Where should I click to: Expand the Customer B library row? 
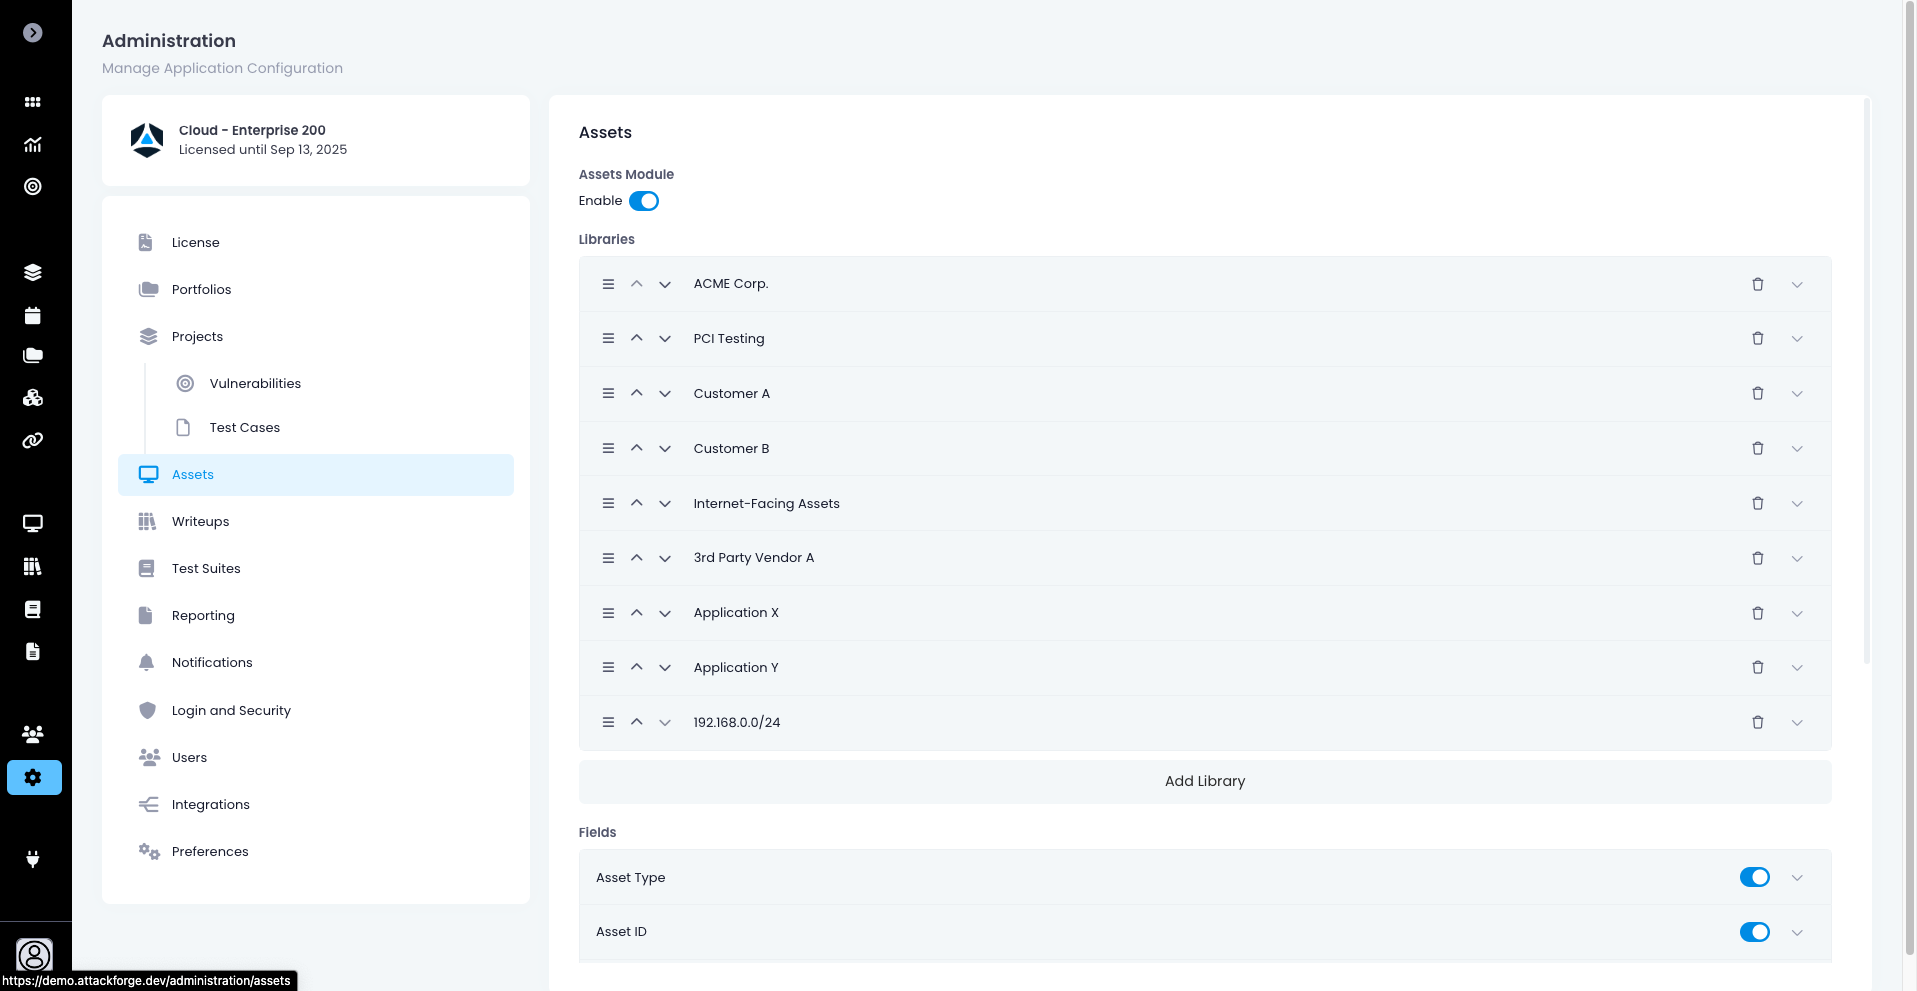point(1797,449)
